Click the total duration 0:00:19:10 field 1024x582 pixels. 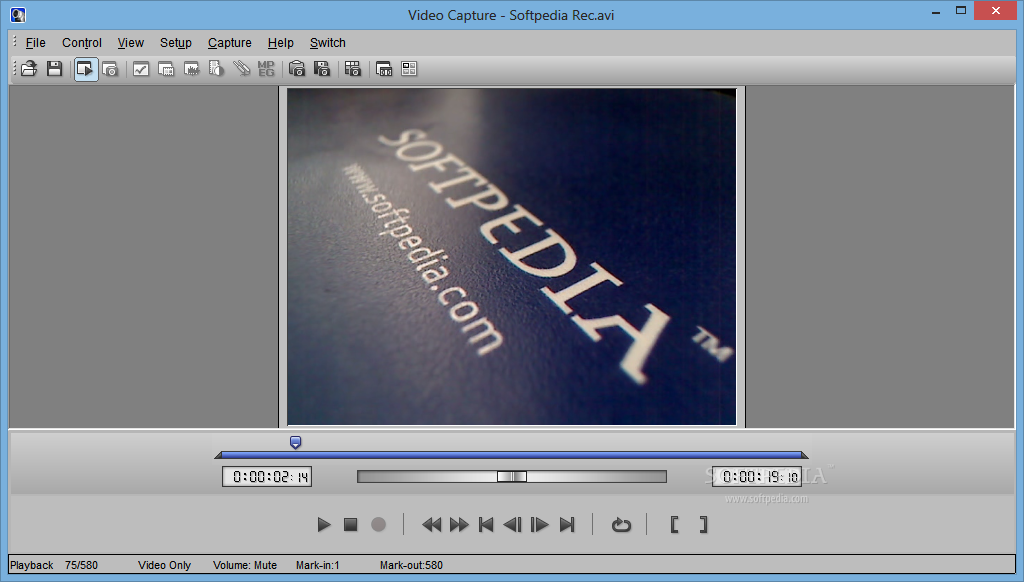757,477
